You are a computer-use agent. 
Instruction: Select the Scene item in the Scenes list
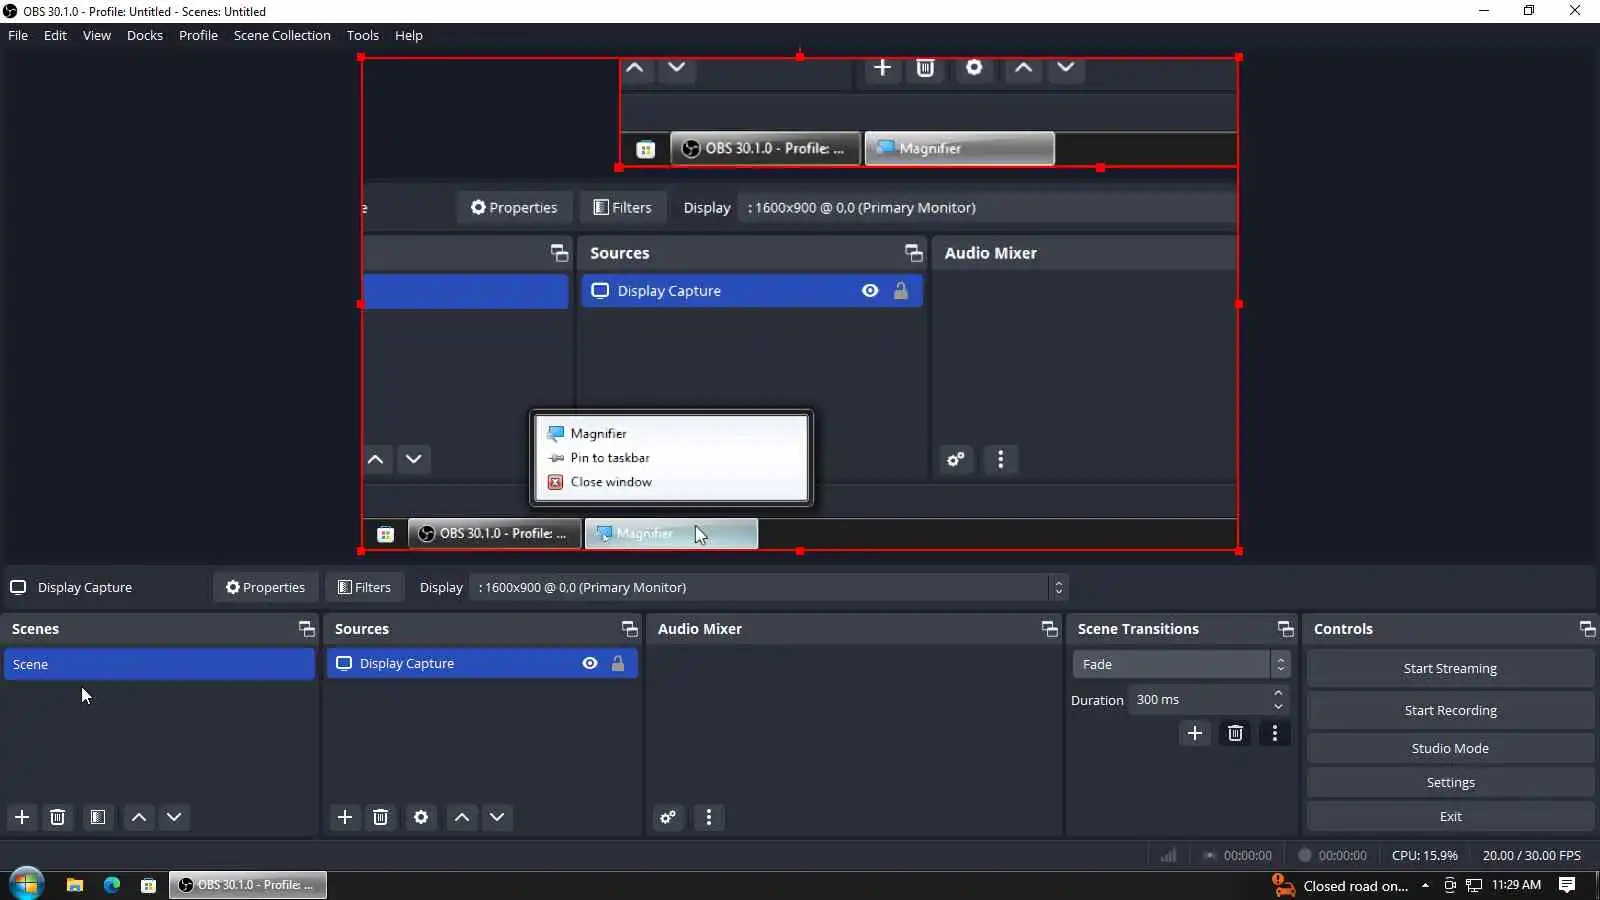click(x=159, y=664)
